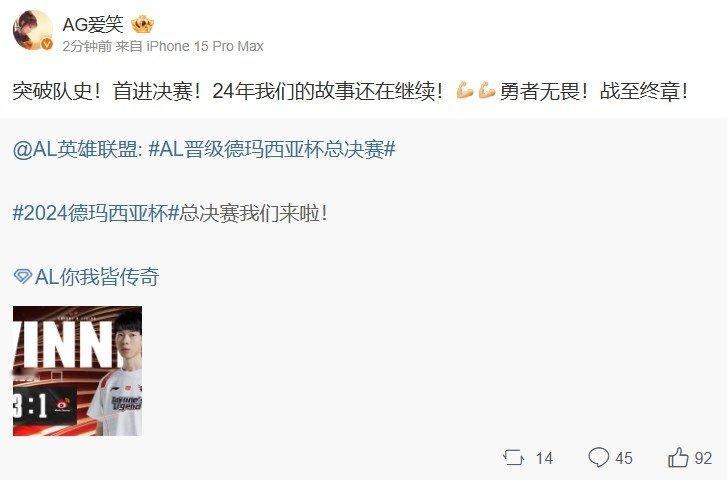Open comments via speech bubble icon
727x480 pixels.
click(x=599, y=457)
